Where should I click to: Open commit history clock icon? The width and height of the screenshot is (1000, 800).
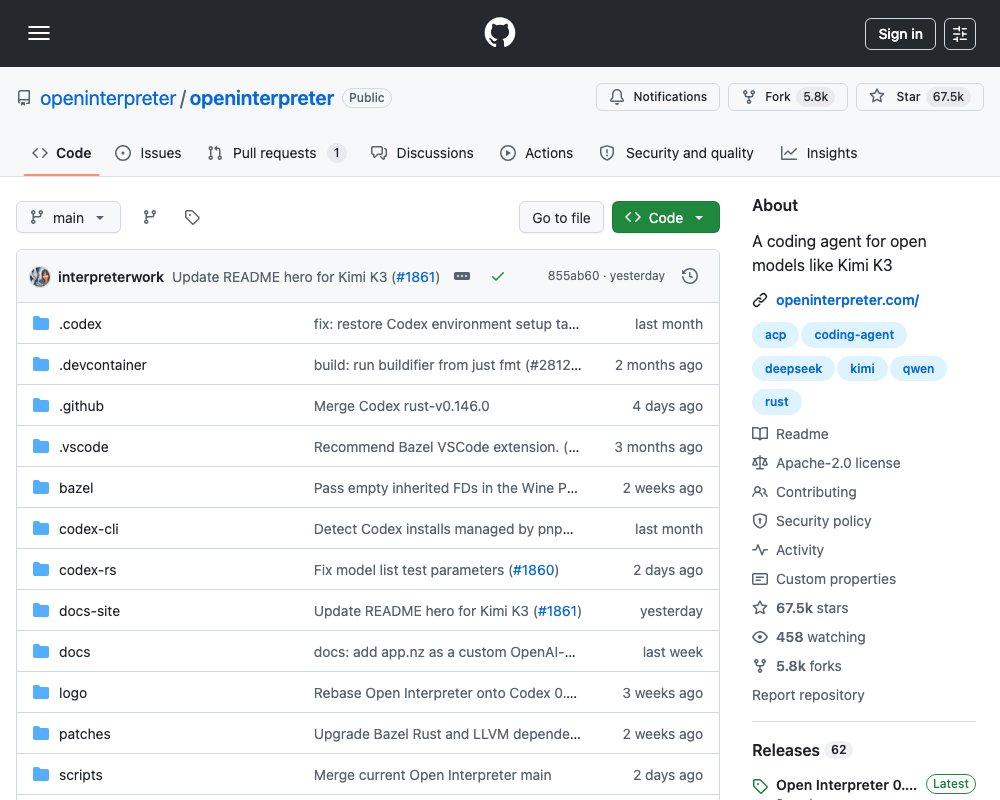(x=690, y=276)
